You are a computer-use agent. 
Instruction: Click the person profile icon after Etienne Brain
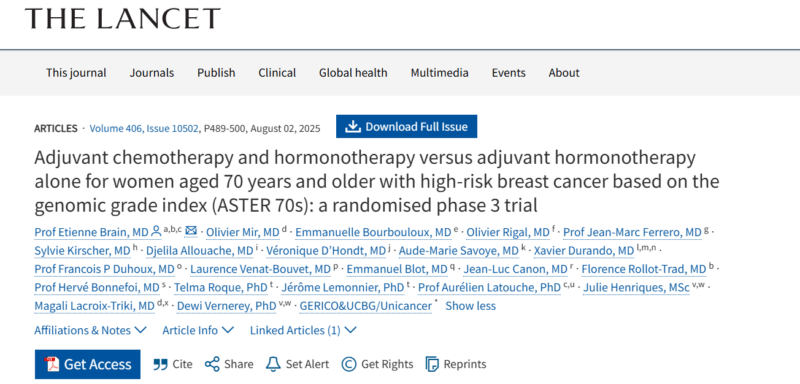click(x=156, y=232)
